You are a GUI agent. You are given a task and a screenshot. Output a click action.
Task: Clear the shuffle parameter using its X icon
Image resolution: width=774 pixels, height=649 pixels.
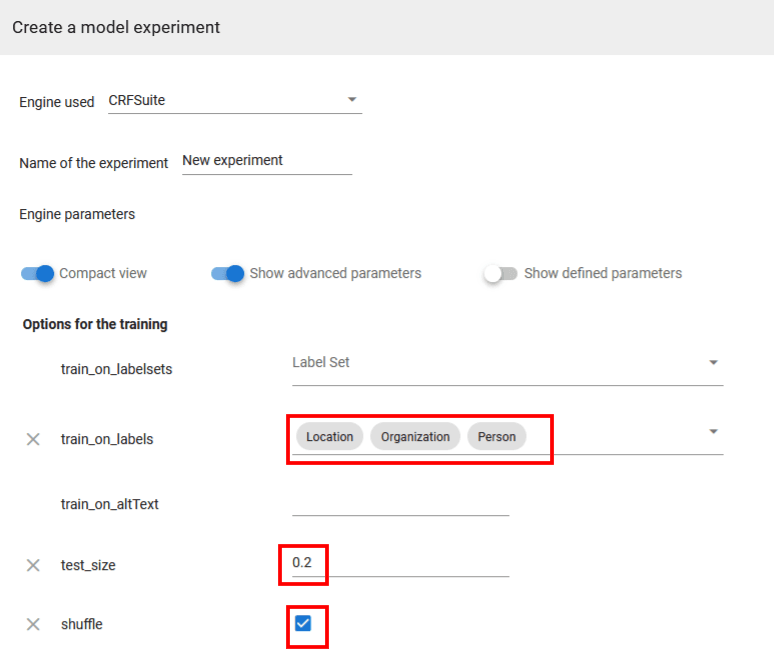point(33,625)
